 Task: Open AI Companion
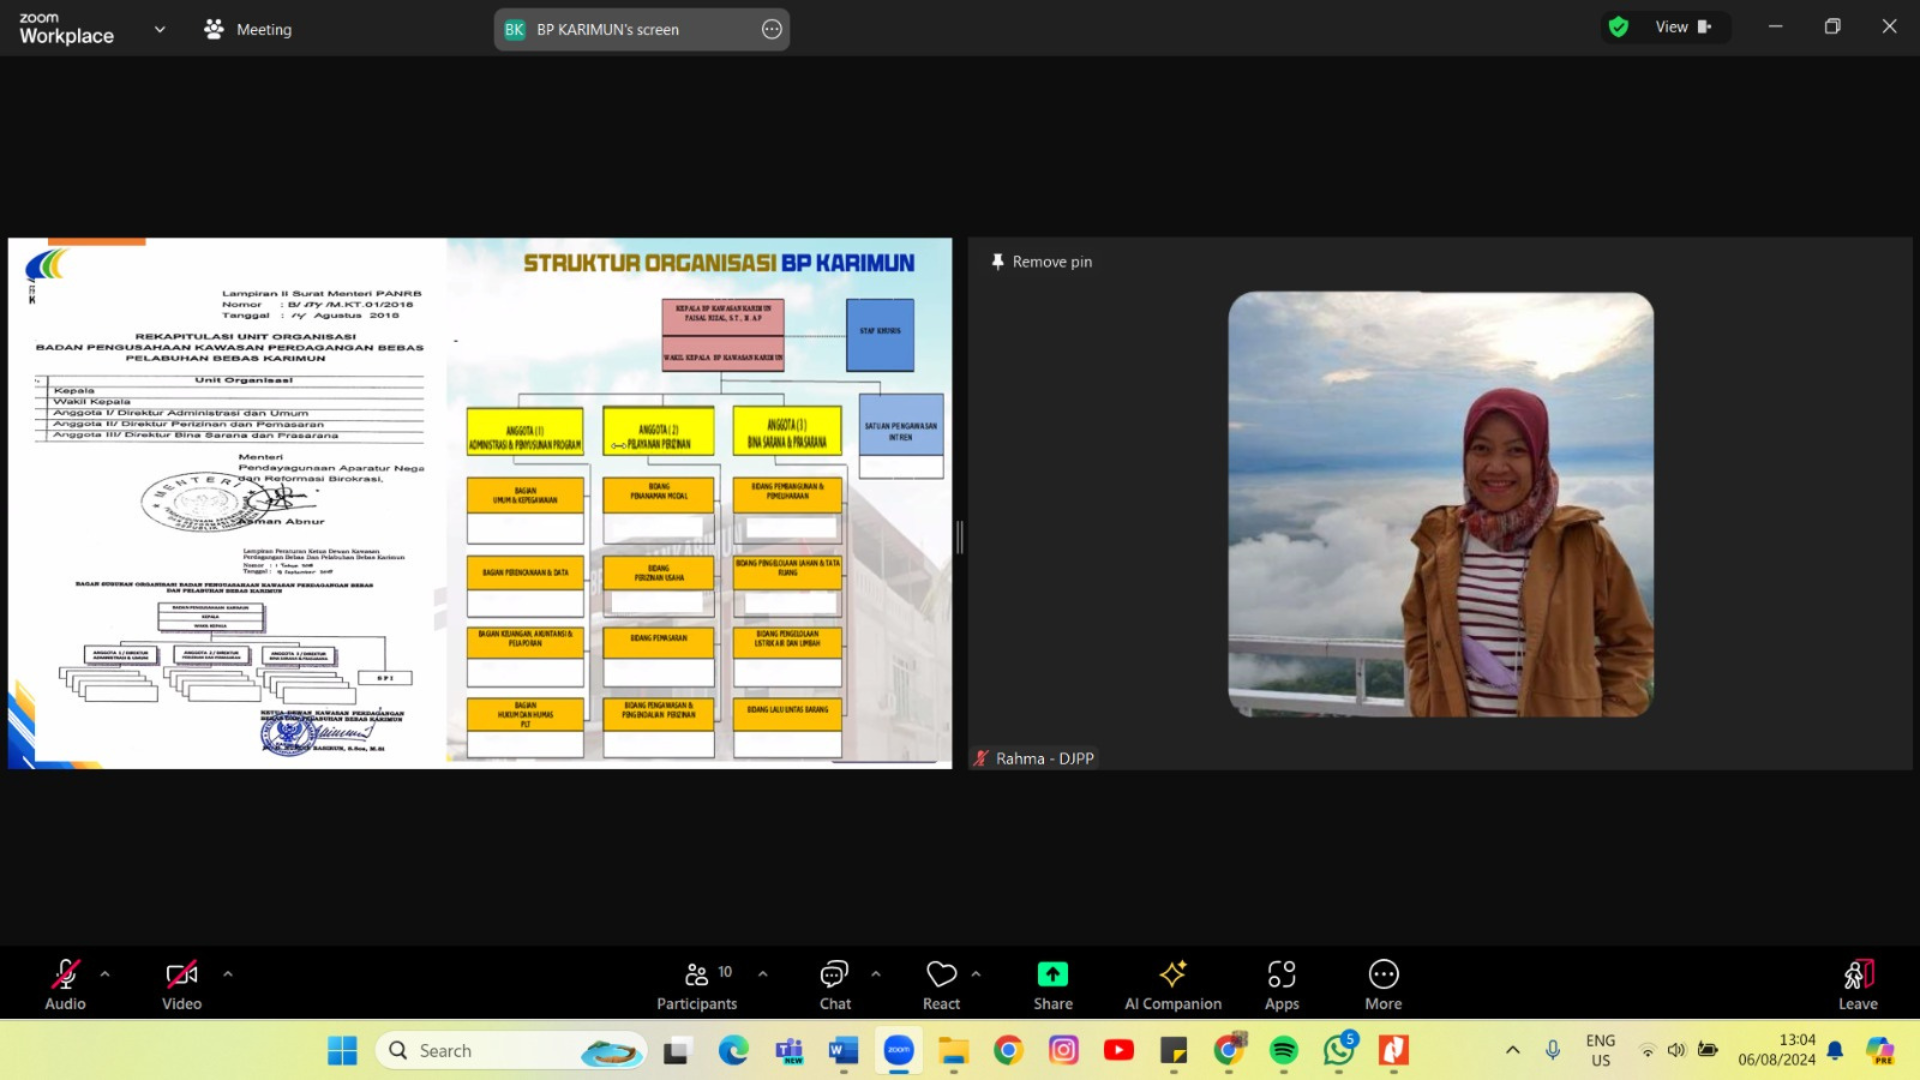point(1173,985)
